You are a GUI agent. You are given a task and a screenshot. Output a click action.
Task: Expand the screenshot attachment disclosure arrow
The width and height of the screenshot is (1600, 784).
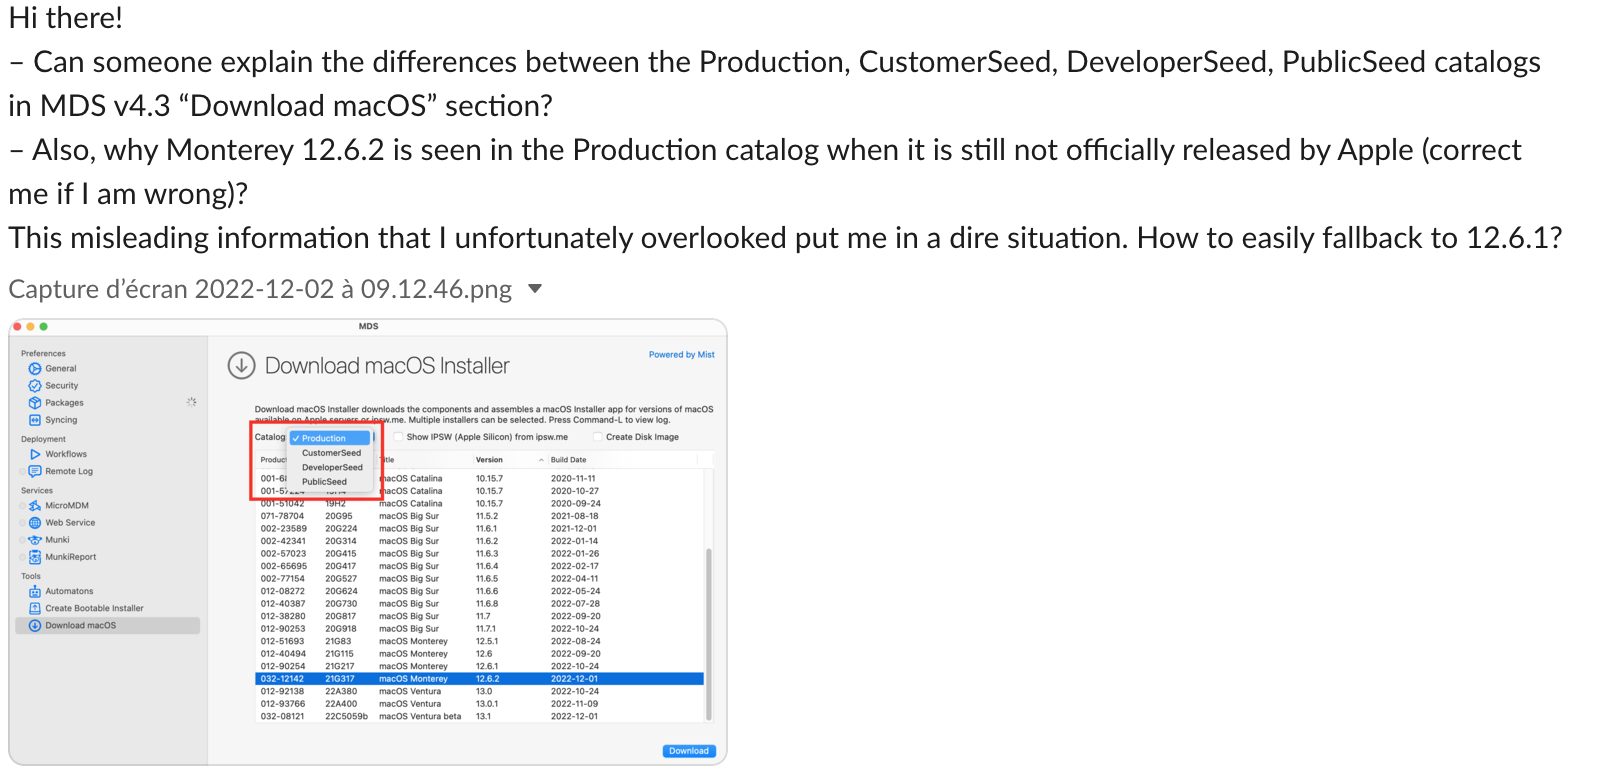pyautogui.click(x=535, y=289)
